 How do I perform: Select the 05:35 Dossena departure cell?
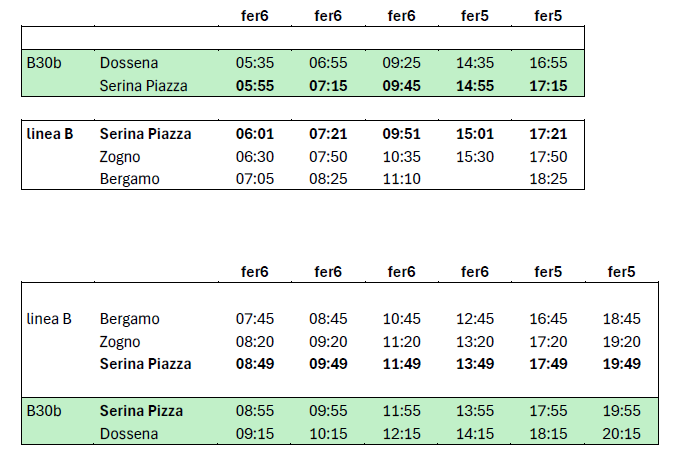click(x=254, y=63)
